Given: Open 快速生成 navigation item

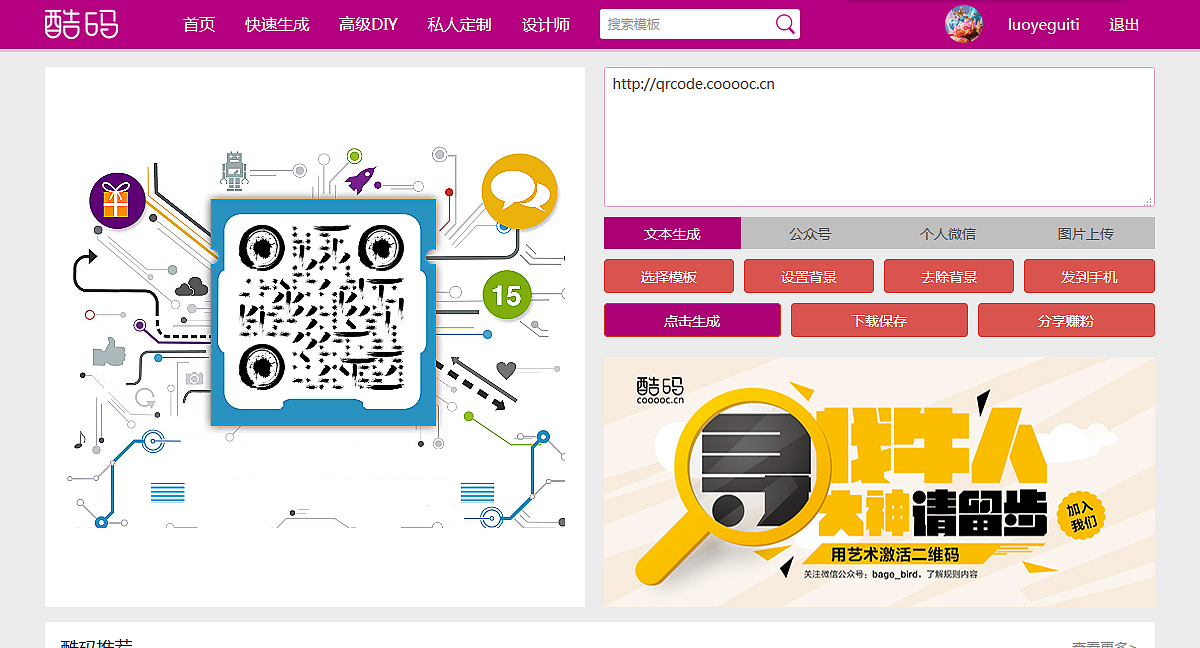Looking at the screenshot, I should click(x=277, y=24).
